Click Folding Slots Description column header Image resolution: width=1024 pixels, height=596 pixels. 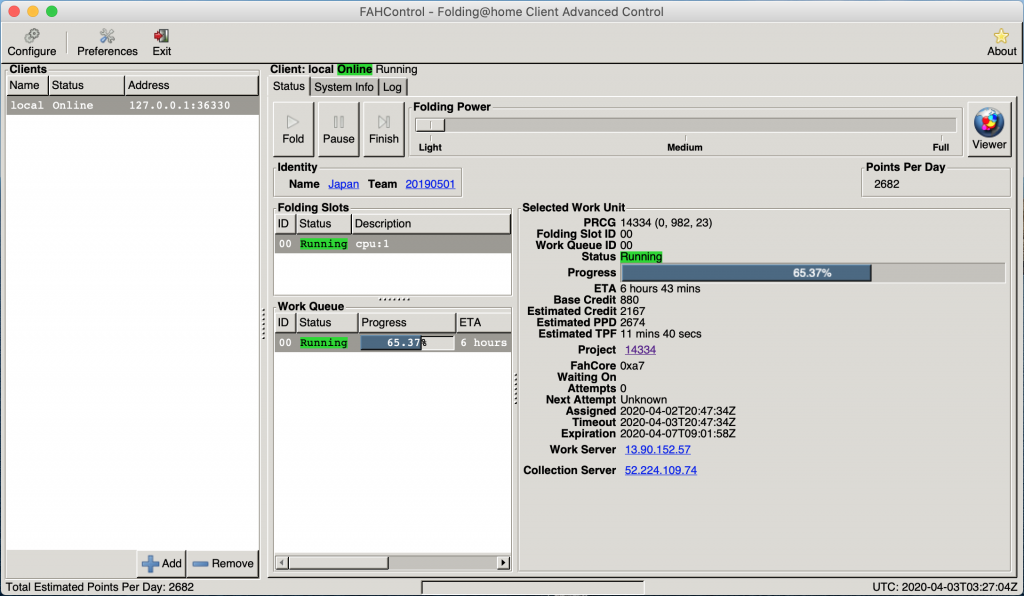[x=431, y=224]
